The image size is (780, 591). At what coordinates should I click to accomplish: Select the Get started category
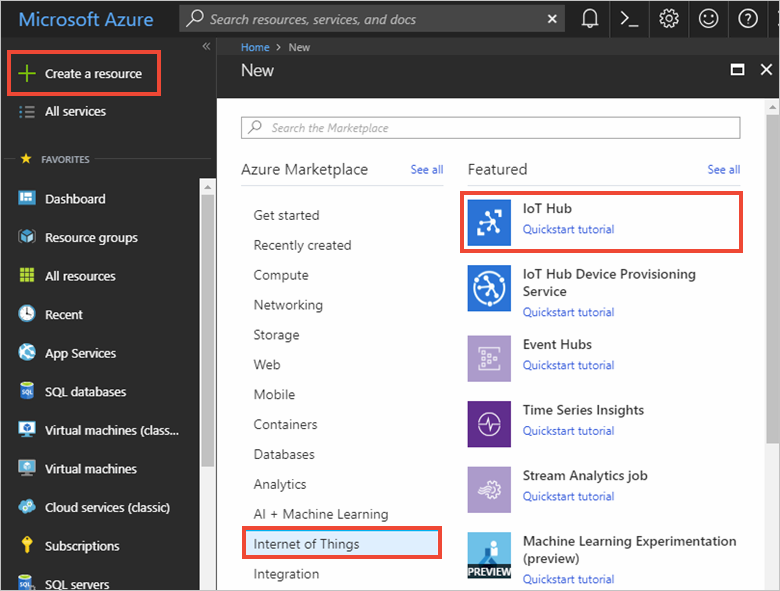coord(287,215)
